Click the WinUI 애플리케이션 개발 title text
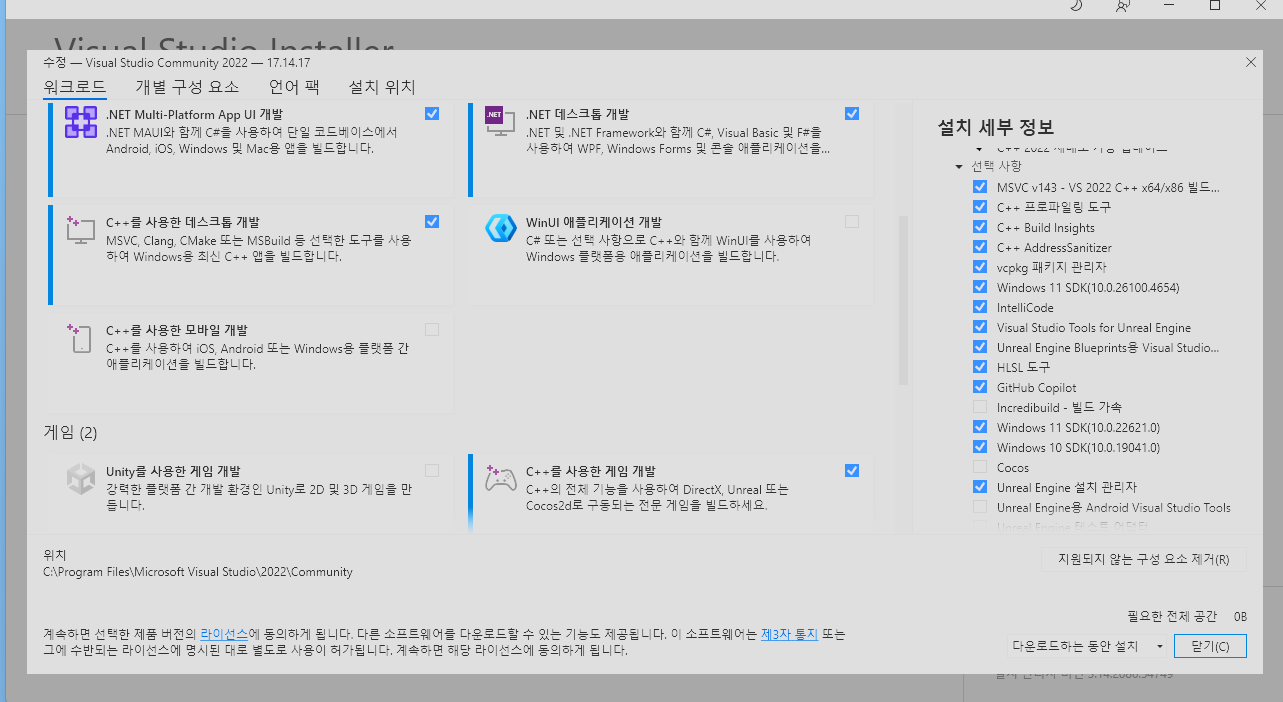 pos(594,222)
